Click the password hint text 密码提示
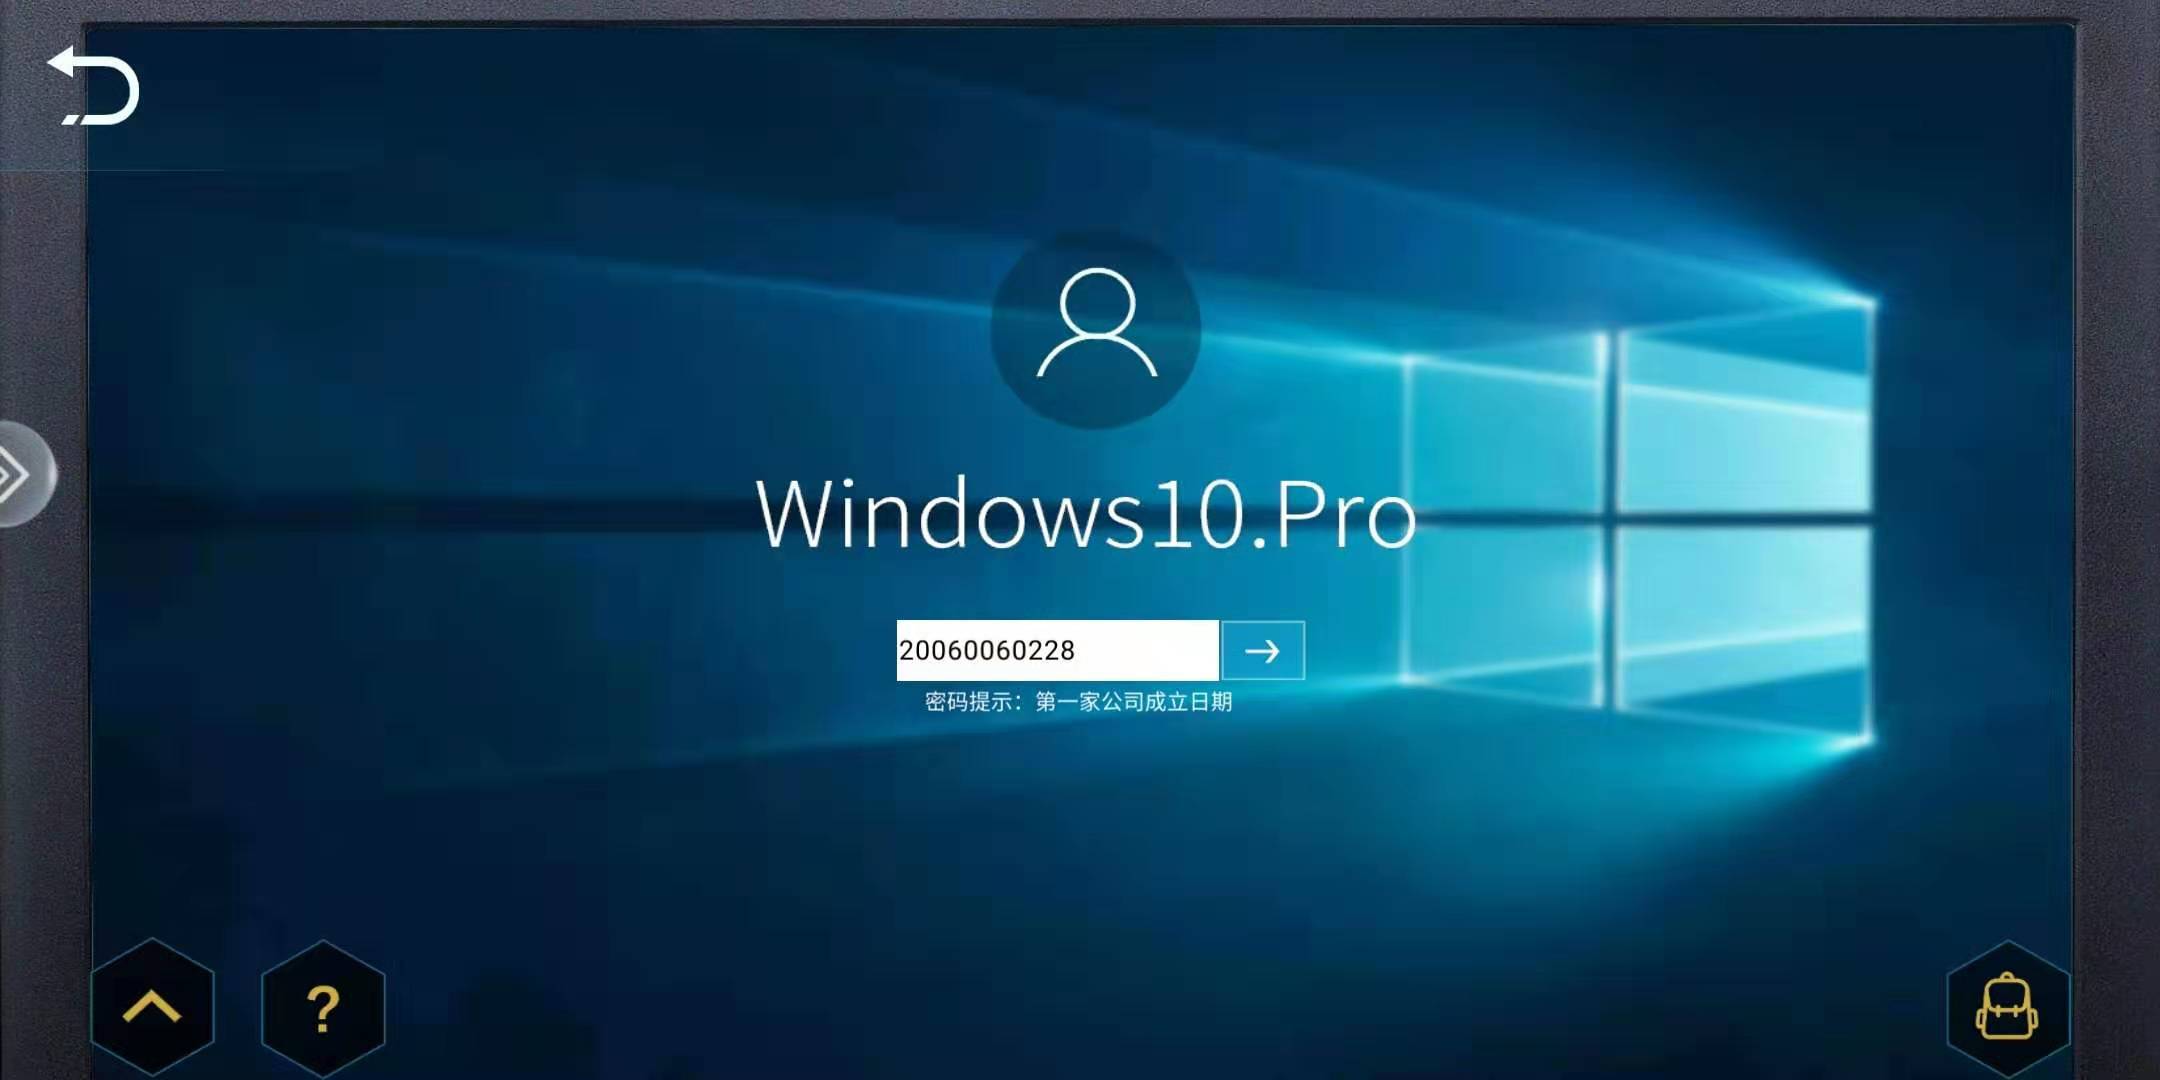Screen dimensions: 2160x1080 (x=1078, y=702)
